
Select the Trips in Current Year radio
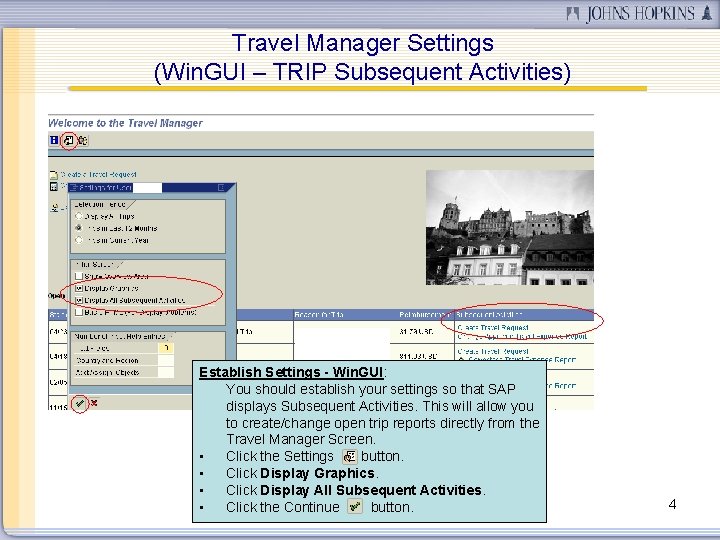79,240
